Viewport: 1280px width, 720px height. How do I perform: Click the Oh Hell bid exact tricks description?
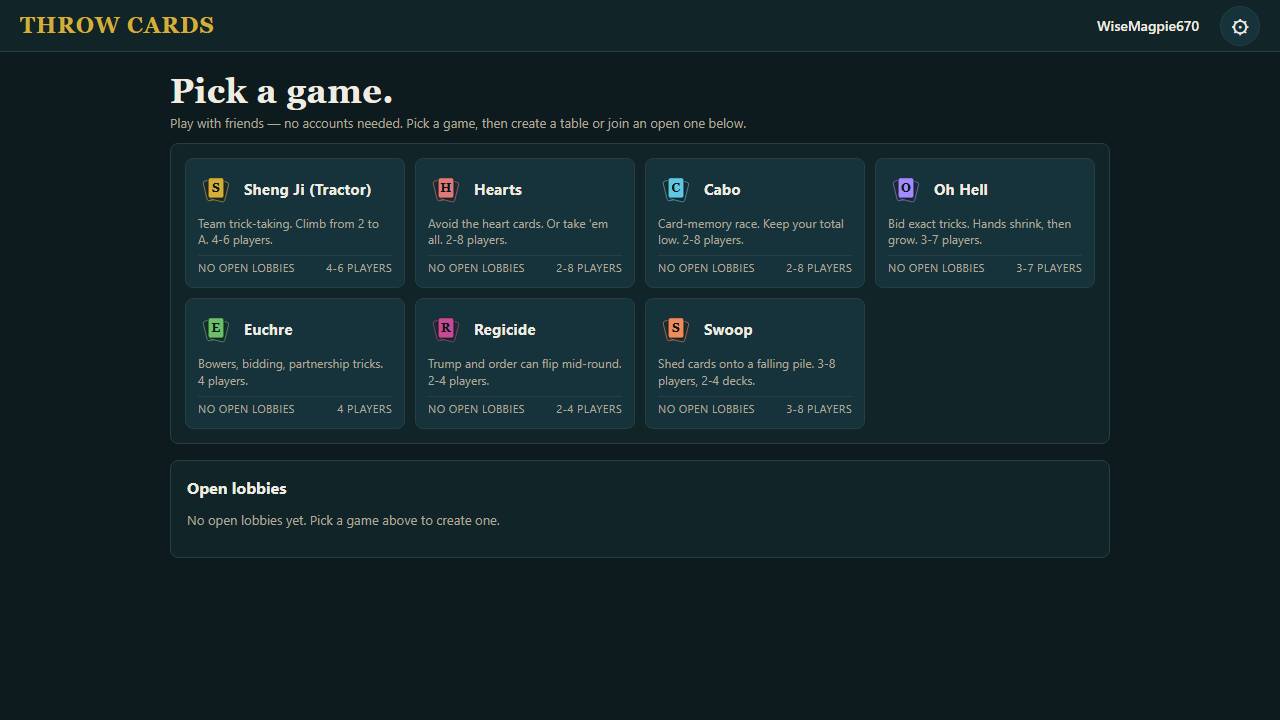click(980, 232)
